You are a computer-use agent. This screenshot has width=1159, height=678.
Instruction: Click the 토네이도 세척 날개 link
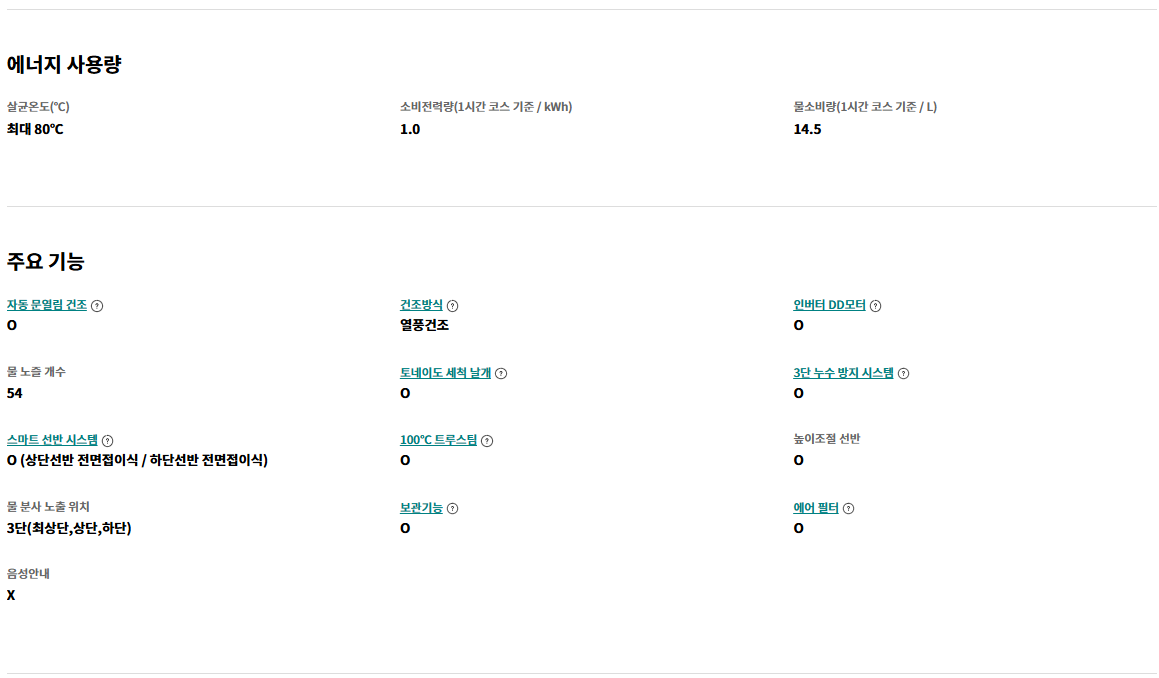(x=446, y=373)
